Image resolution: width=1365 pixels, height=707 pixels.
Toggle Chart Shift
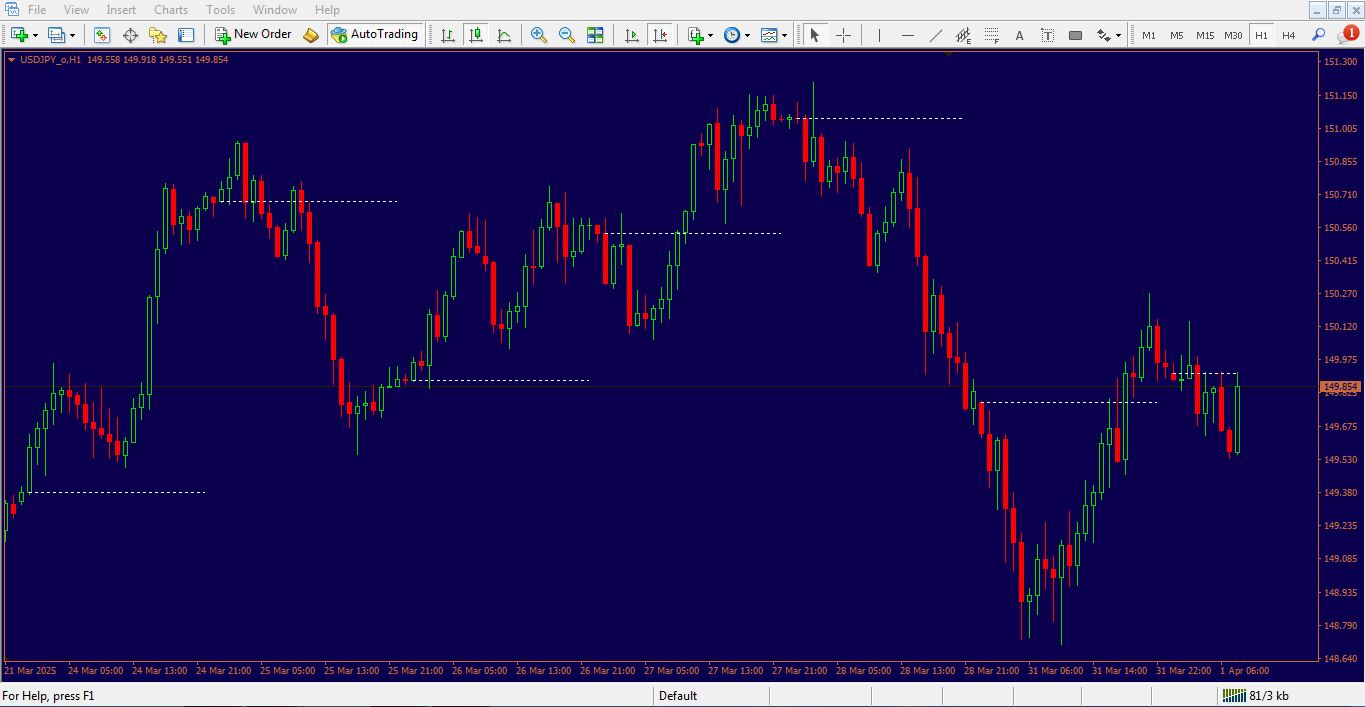click(x=660, y=35)
